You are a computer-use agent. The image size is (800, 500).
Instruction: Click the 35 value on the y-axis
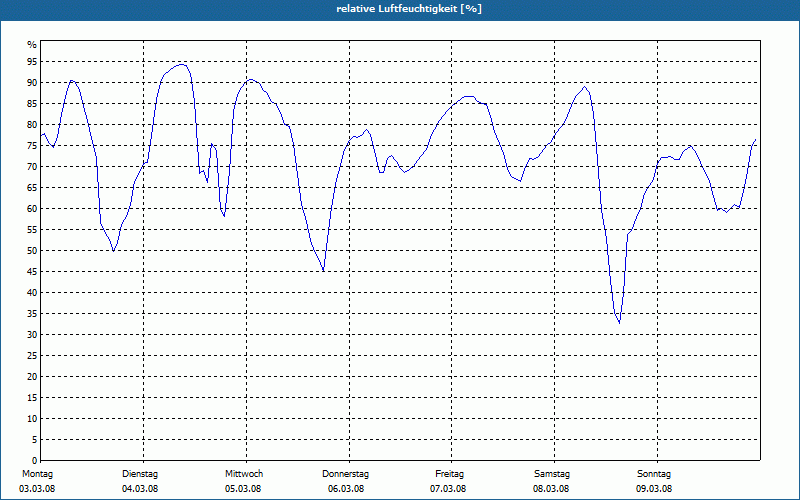point(32,314)
